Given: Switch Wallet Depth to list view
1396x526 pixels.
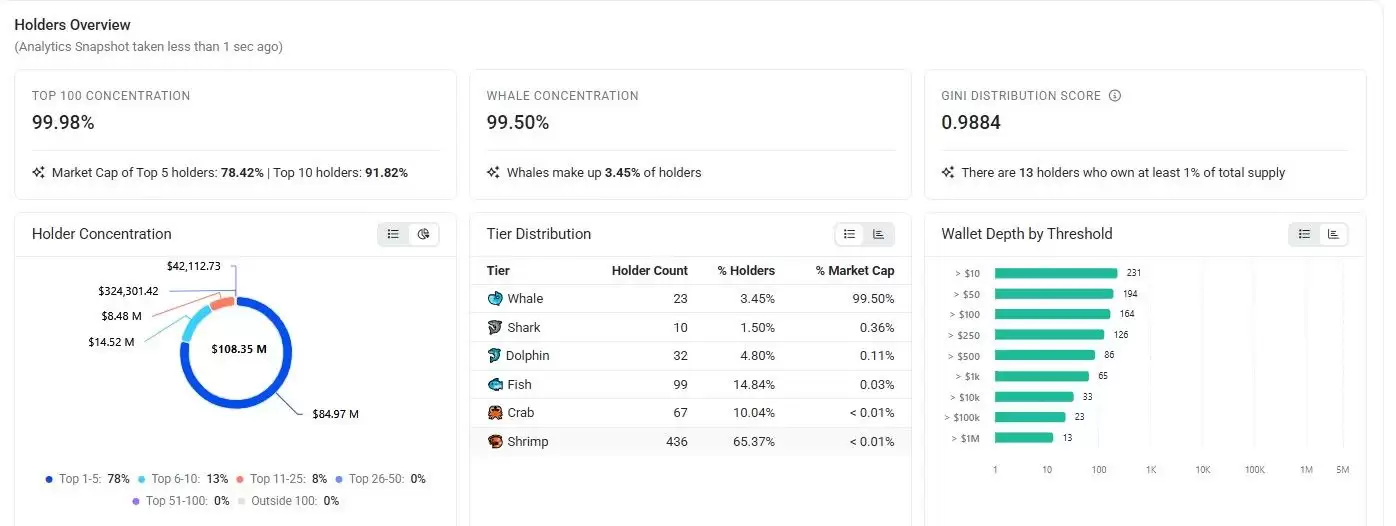Looking at the screenshot, I should click(1304, 234).
